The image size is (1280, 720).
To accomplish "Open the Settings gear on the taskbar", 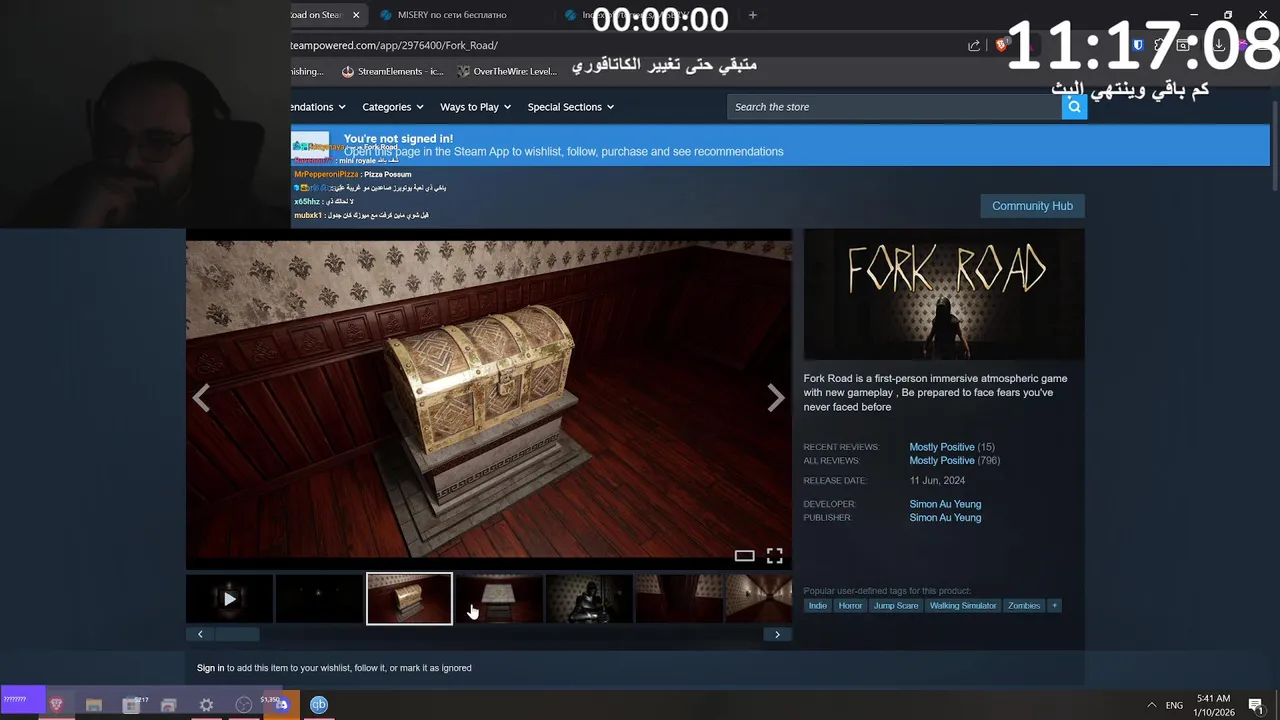I will pyautogui.click(x=206, y=705).
